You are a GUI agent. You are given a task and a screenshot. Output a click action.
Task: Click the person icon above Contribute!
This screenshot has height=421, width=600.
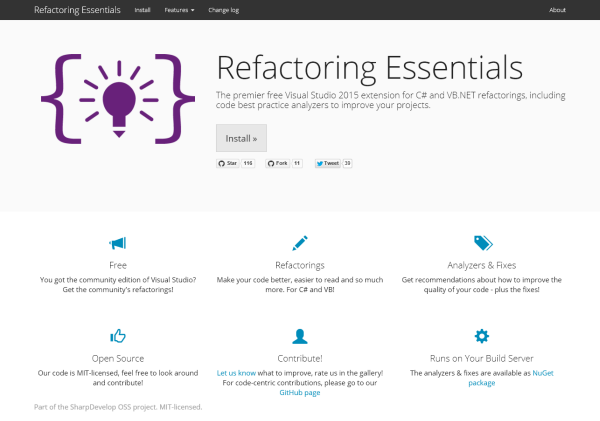(x=299, y=336)
